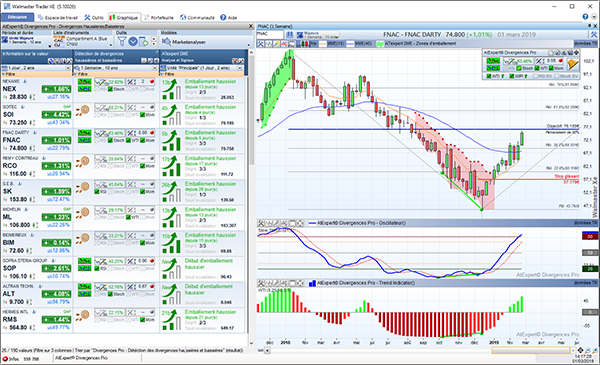Viewport: 600px width, 365px height.
Task: Click the binoculars search icon beside FNAC field
Action: tap(290, 34)
